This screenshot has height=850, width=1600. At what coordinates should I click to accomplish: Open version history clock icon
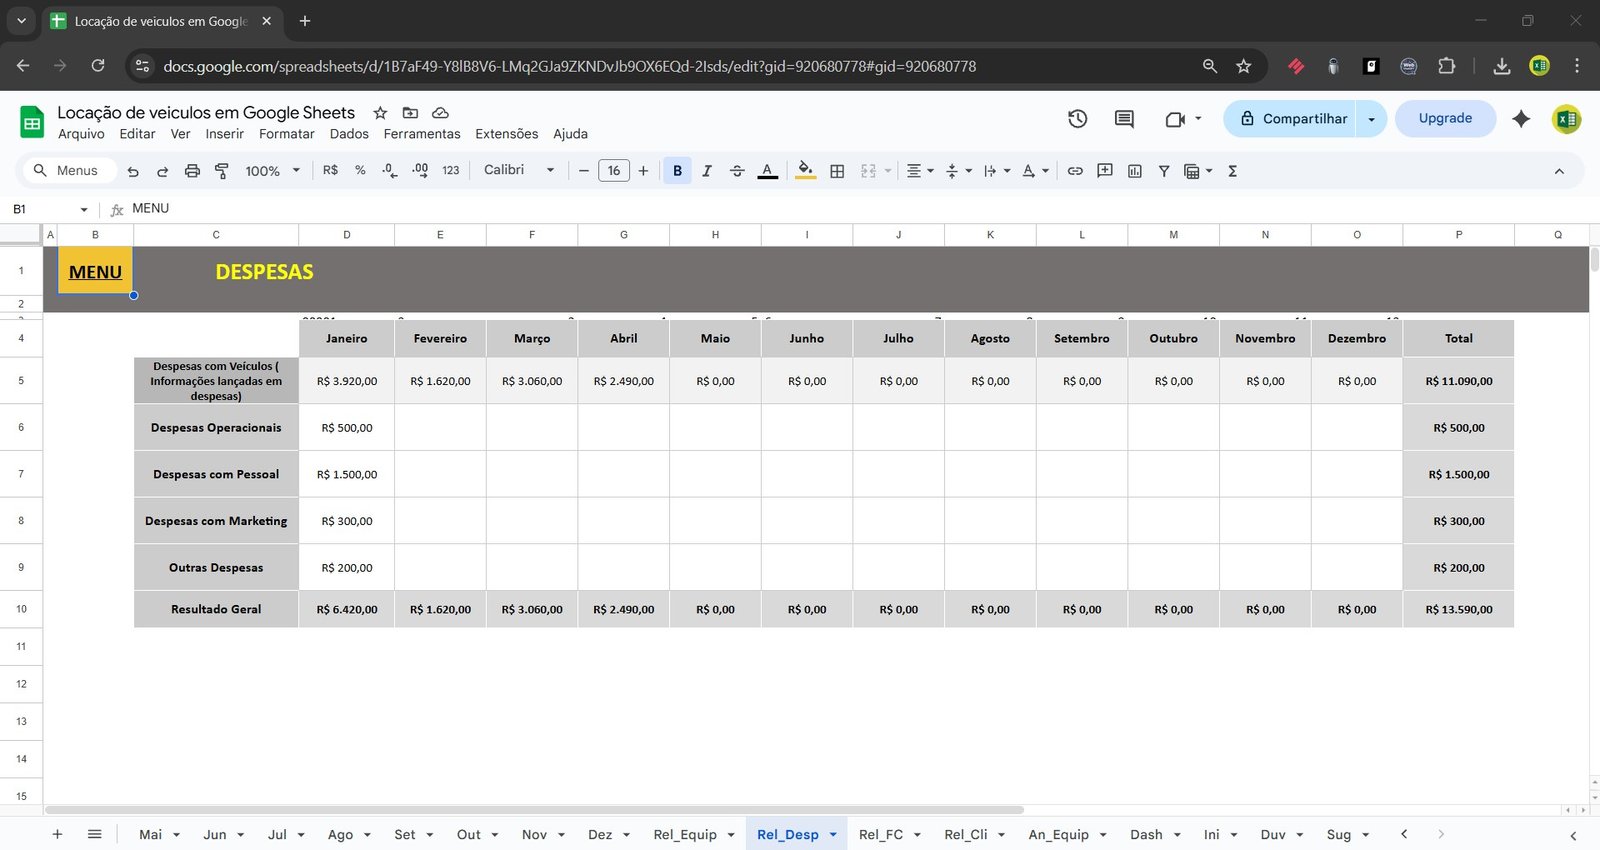tap(1077, 119)
